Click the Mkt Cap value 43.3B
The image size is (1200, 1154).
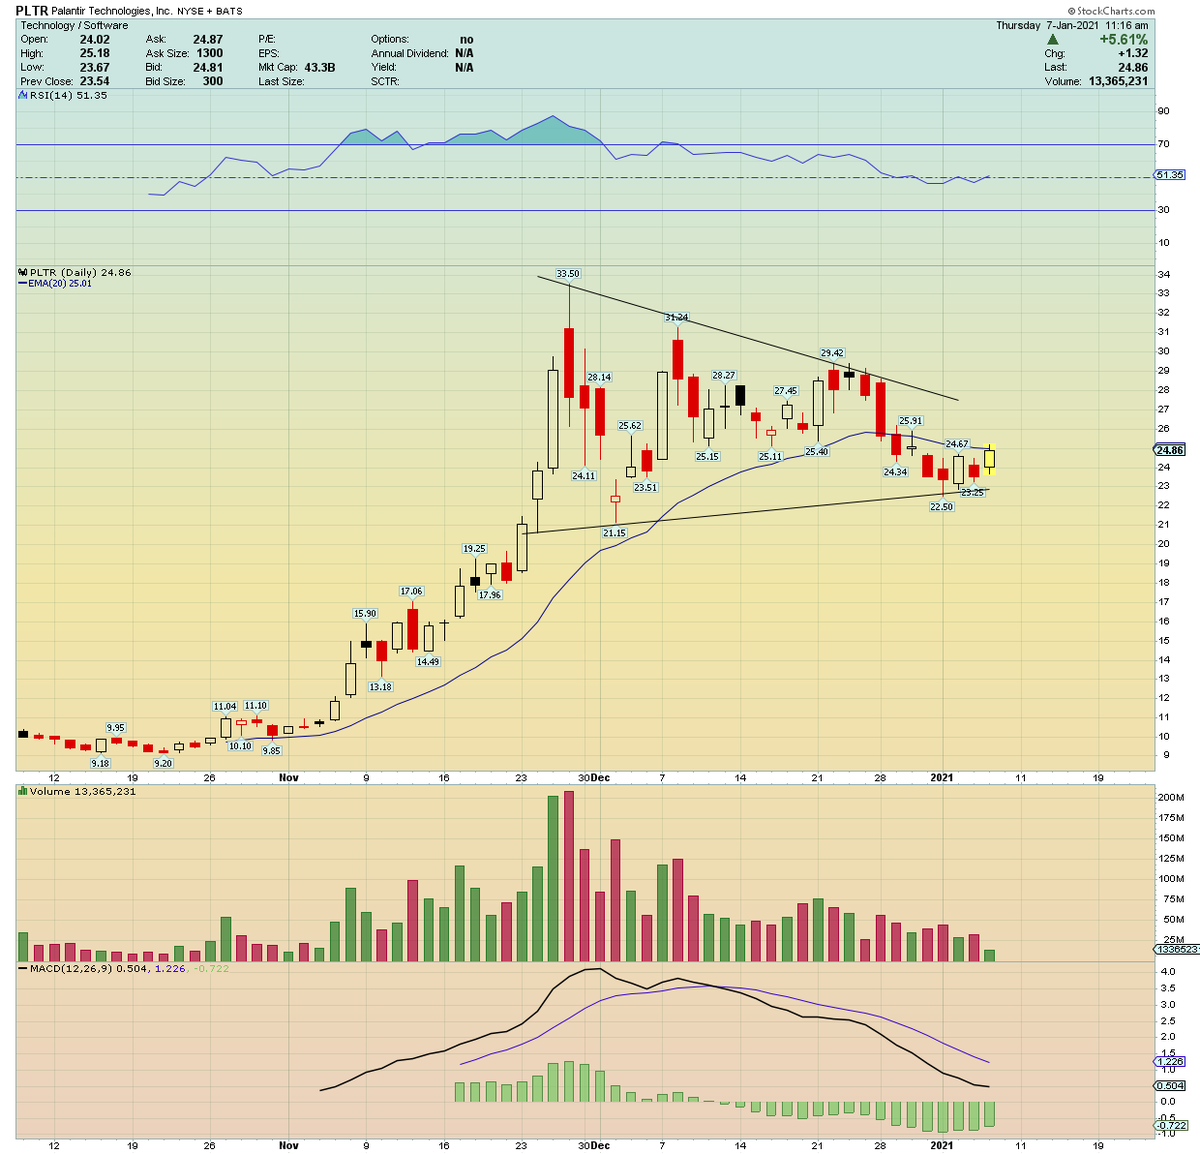[x=320, y=68]
